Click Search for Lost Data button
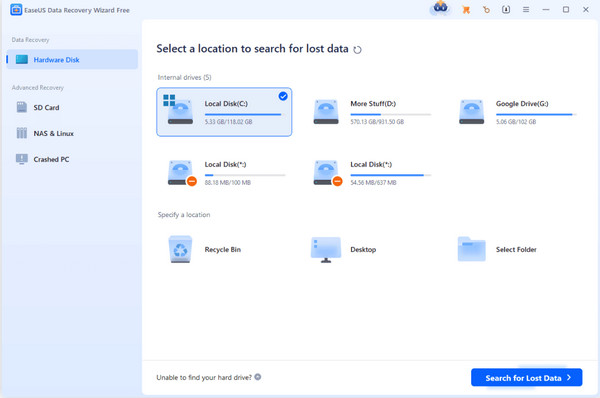The width and height of the screenshot is (600, 398). [527, 377]
